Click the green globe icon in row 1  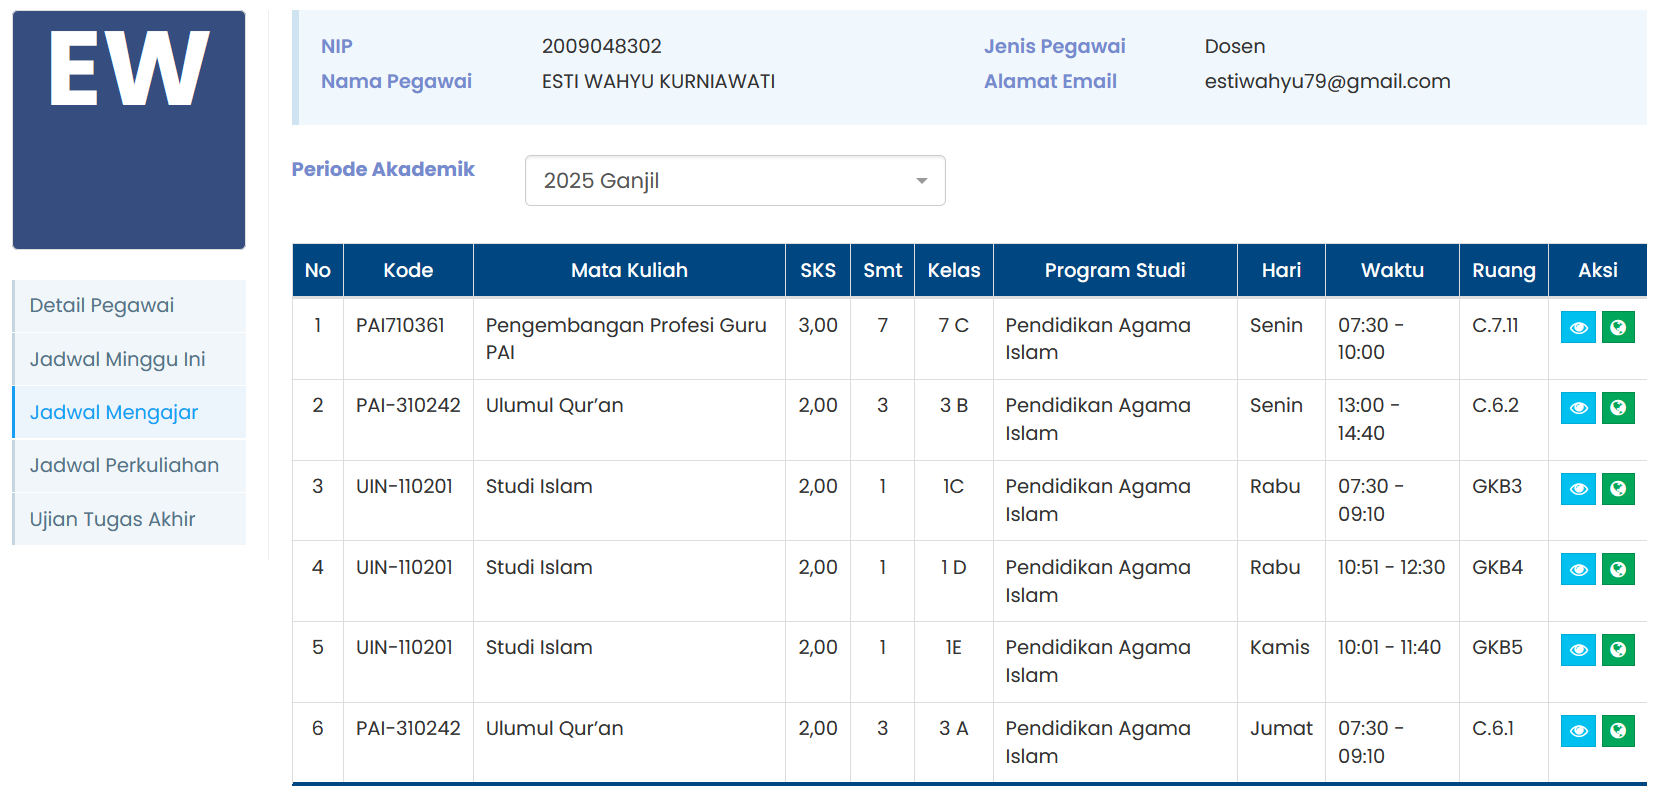(x=1618, y=328)
